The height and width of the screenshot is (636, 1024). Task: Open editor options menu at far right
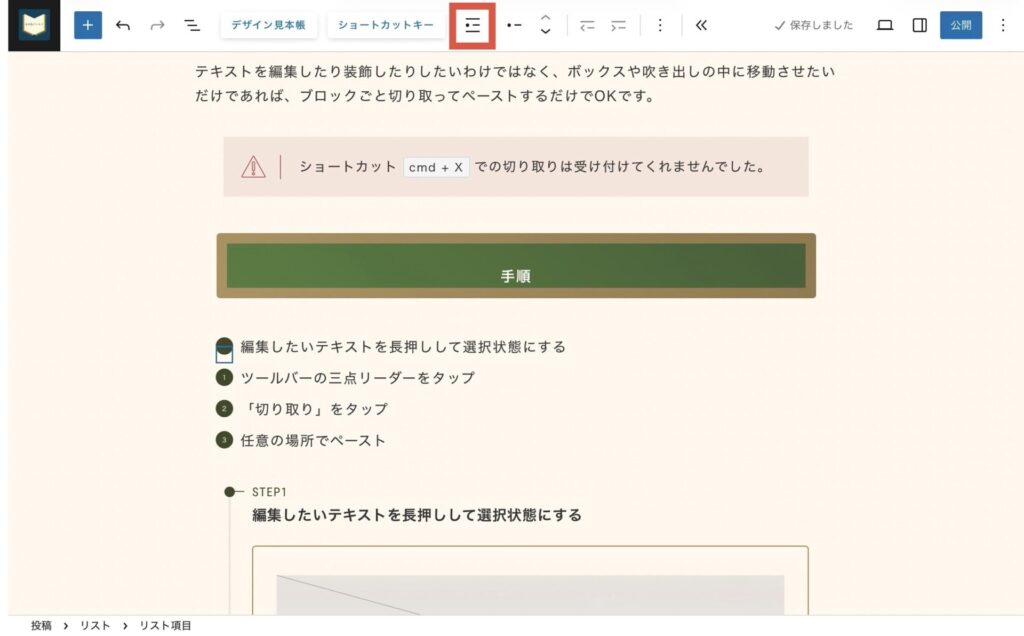[x=1003, y=26]
